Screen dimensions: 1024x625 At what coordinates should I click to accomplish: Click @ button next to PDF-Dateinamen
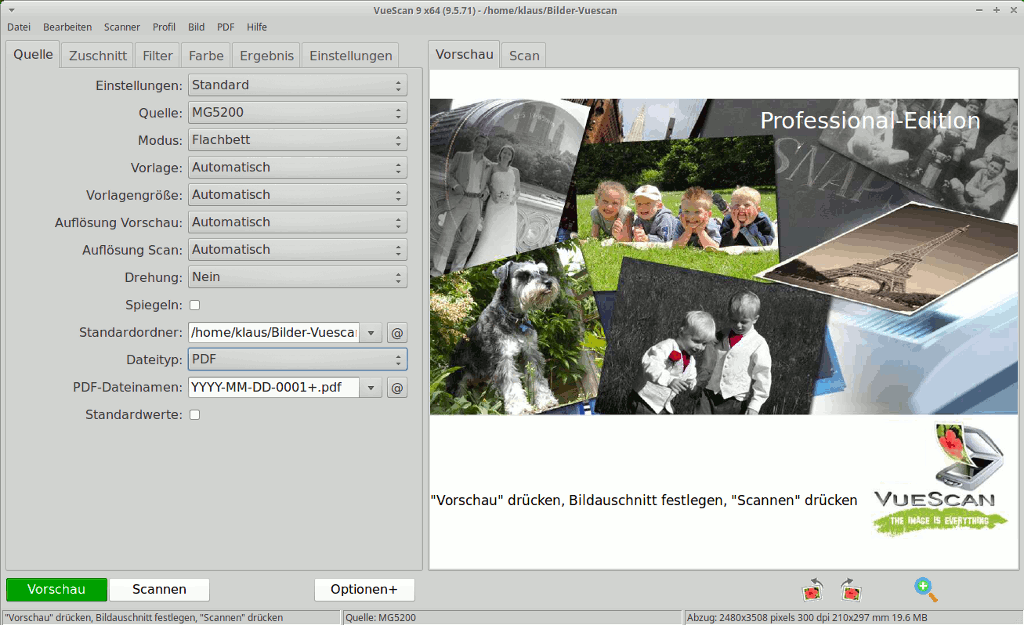pos(397,388)
